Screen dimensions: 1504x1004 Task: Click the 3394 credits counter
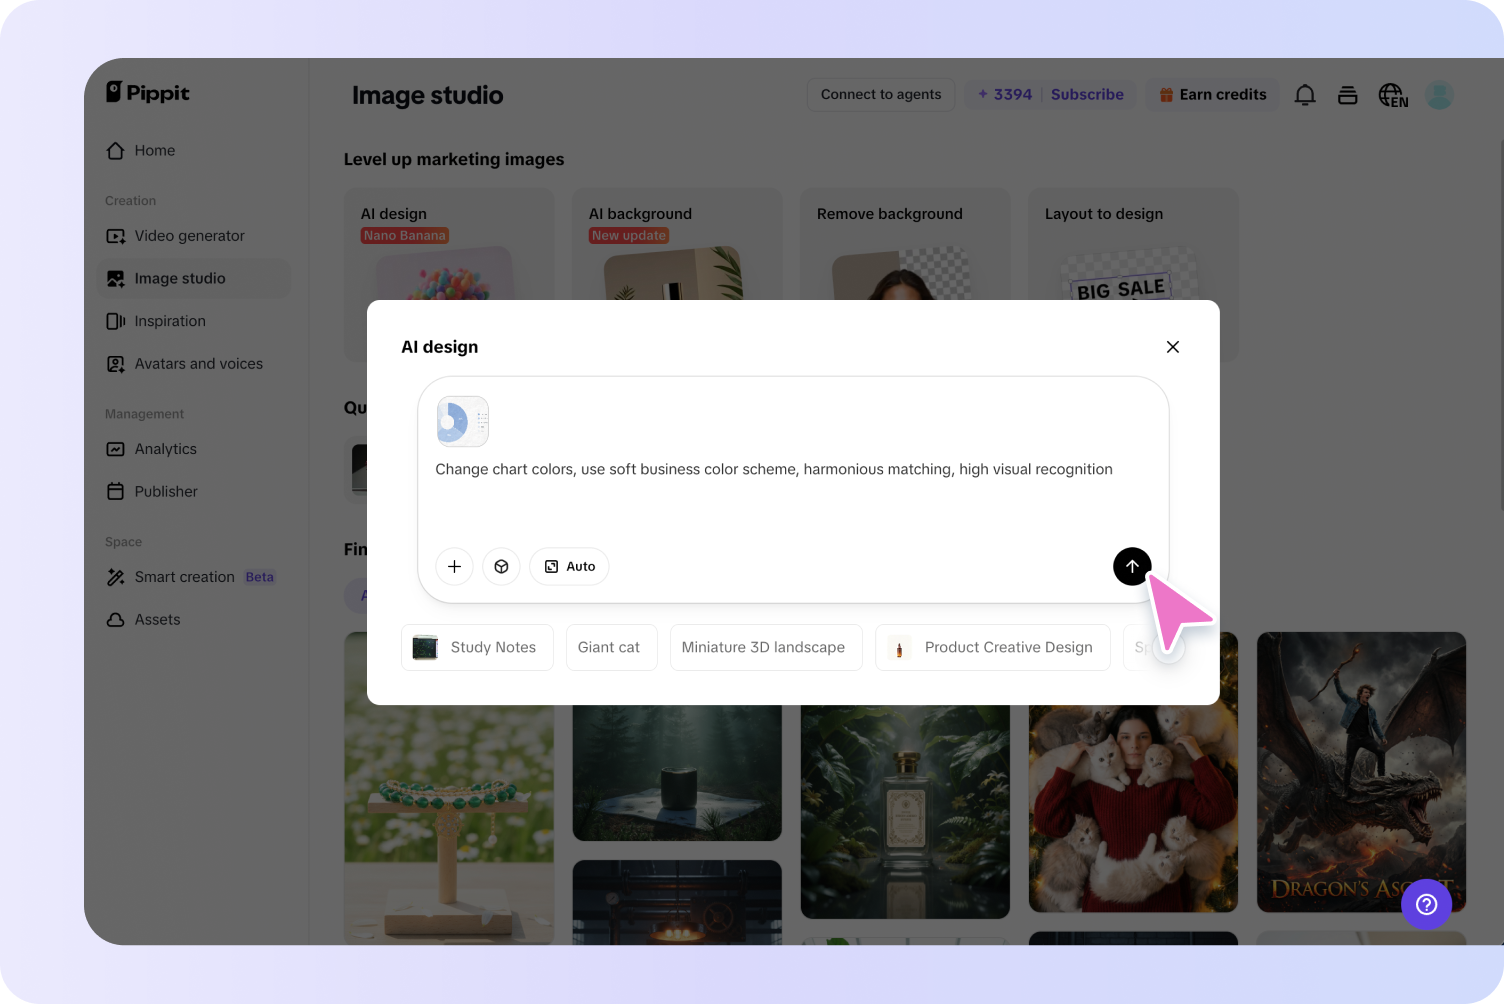1005,94
